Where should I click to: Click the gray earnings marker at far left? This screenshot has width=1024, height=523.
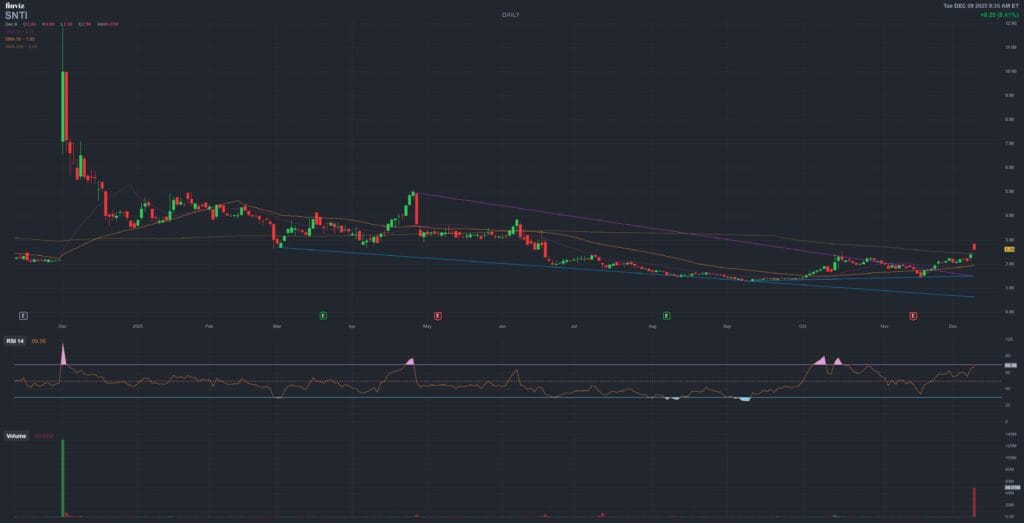click(x=23, y=315)
